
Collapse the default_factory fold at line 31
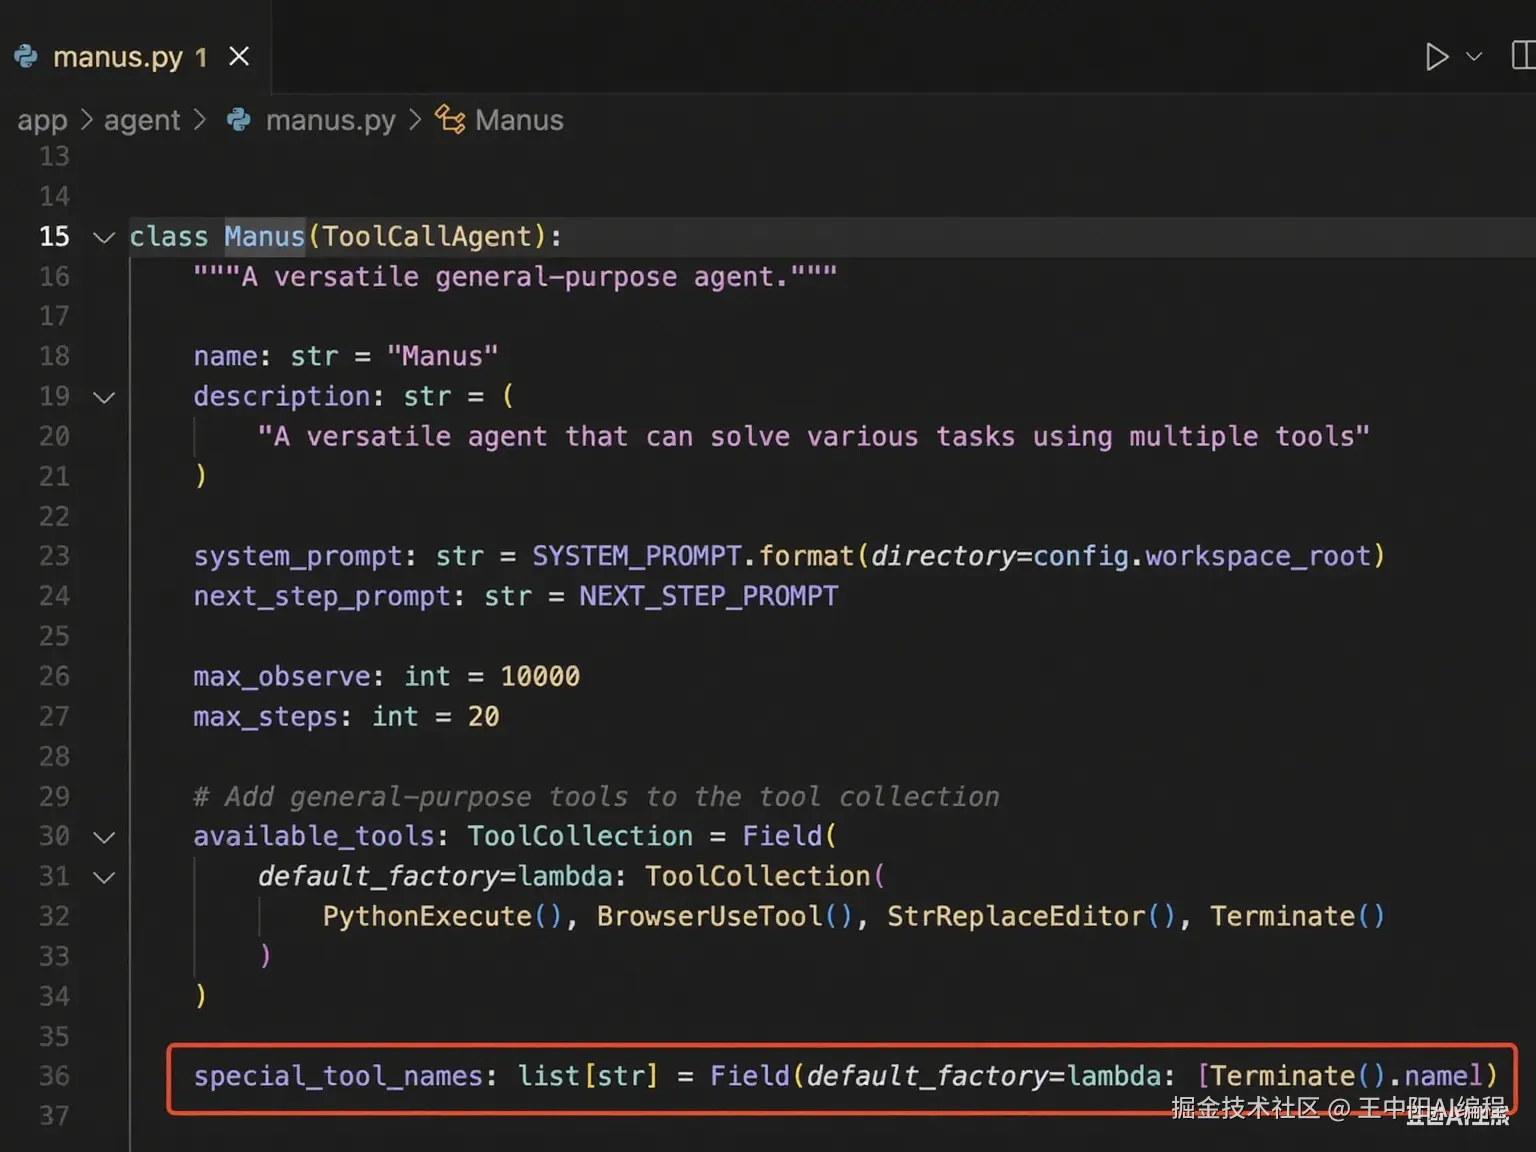104,877
